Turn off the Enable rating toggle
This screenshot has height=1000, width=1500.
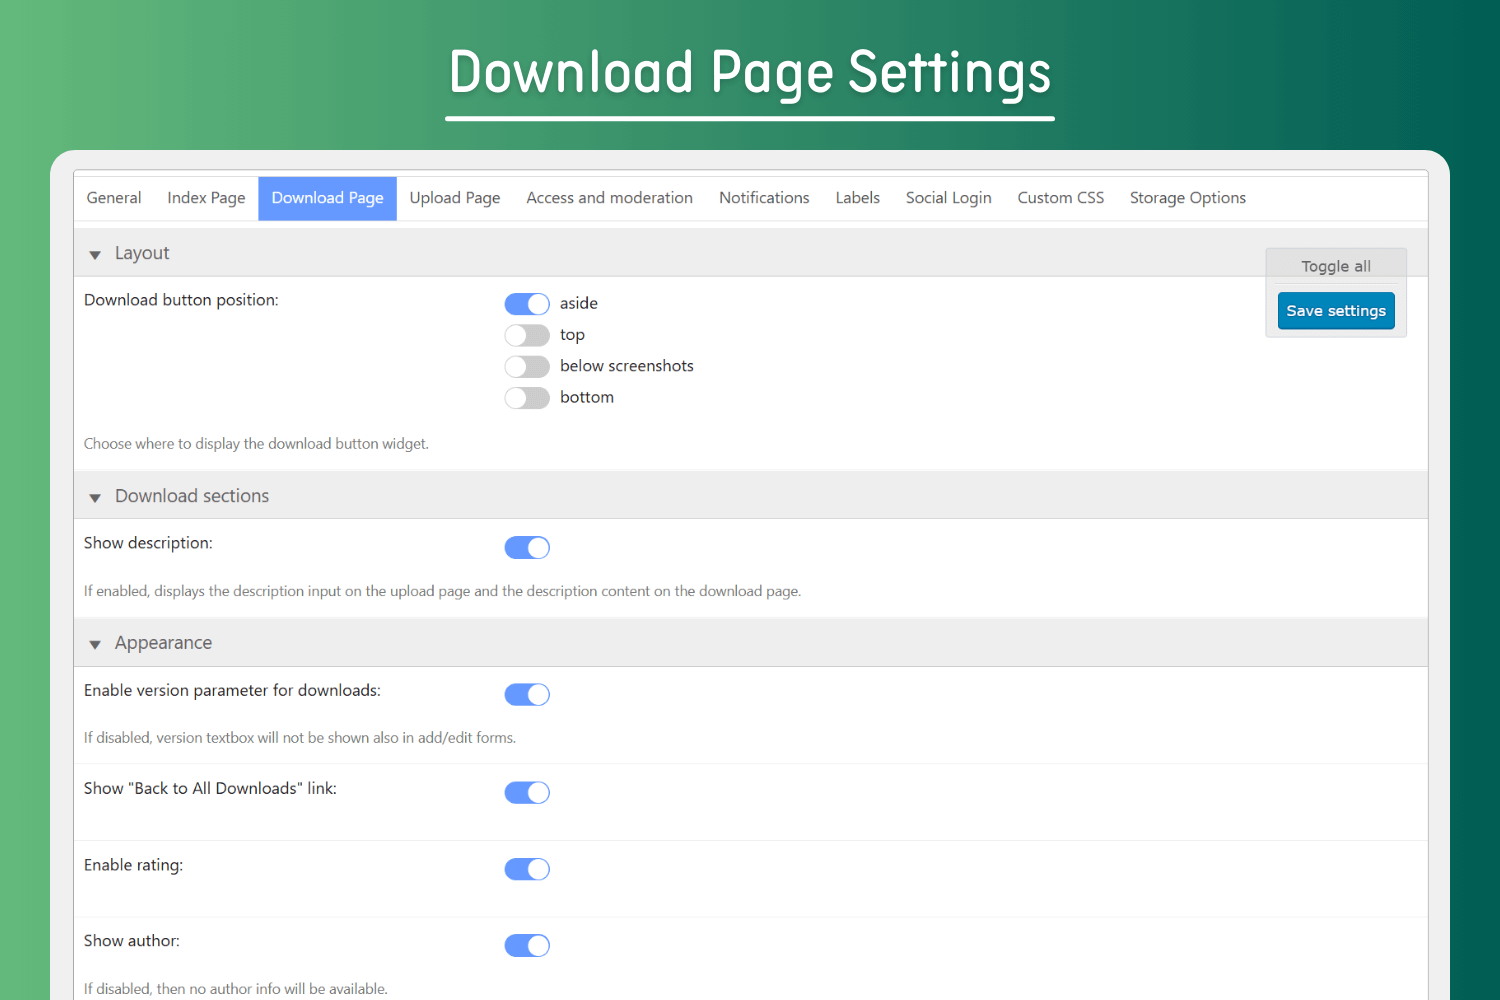coord(527,869)
